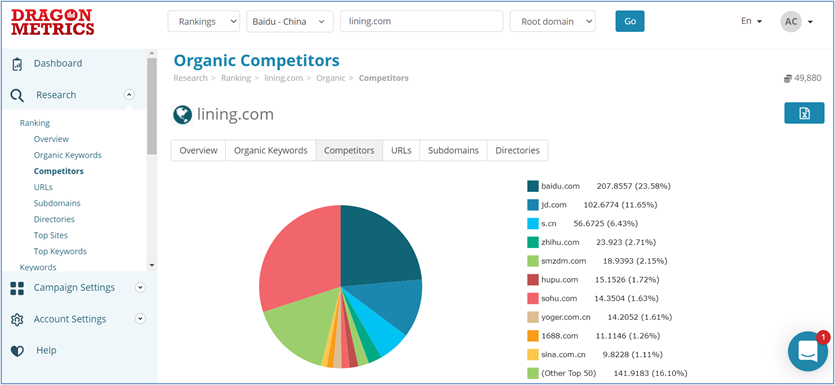Click the jd.com legend color swatch
This screenshot has width=835, height=385.
[x=533, y=204]
